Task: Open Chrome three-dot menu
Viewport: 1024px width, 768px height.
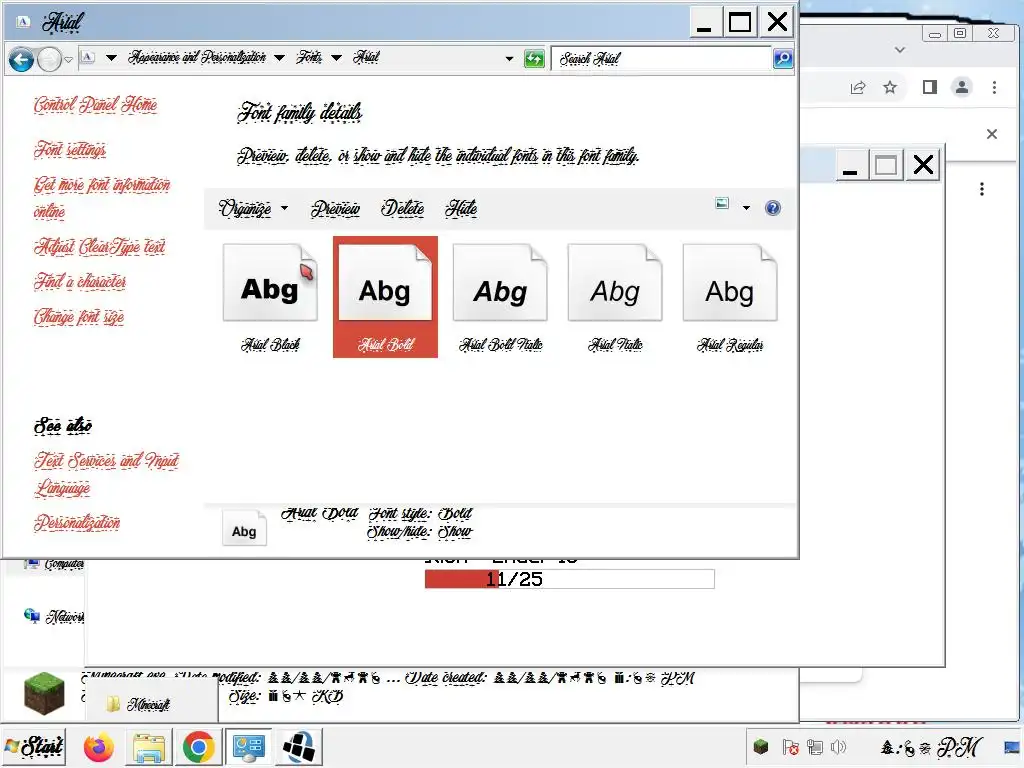Action: tap(994, 88)
